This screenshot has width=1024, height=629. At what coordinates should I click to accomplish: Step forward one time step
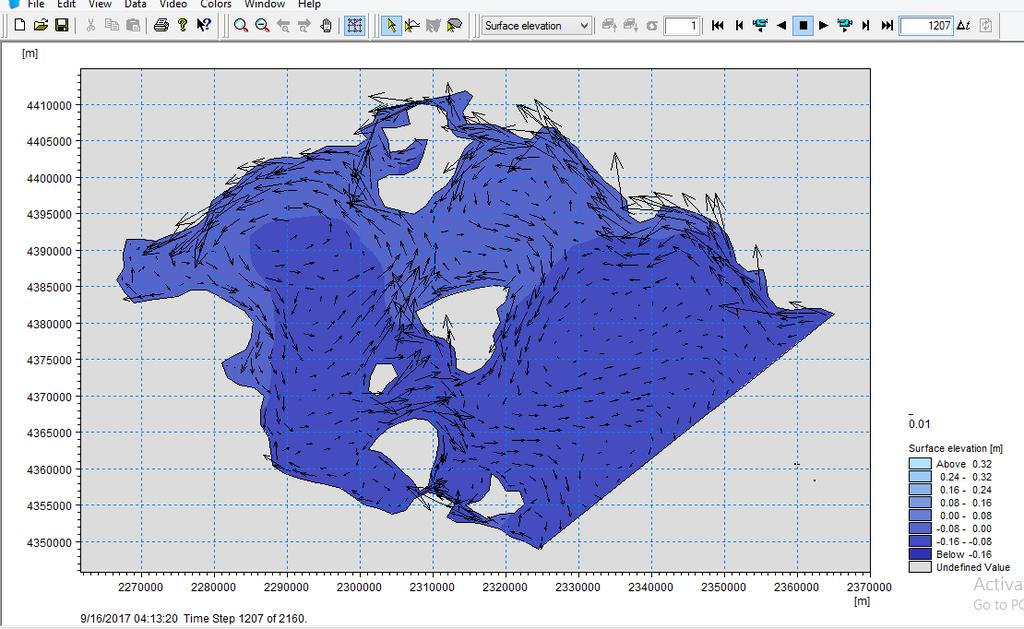tap(866, 25)
